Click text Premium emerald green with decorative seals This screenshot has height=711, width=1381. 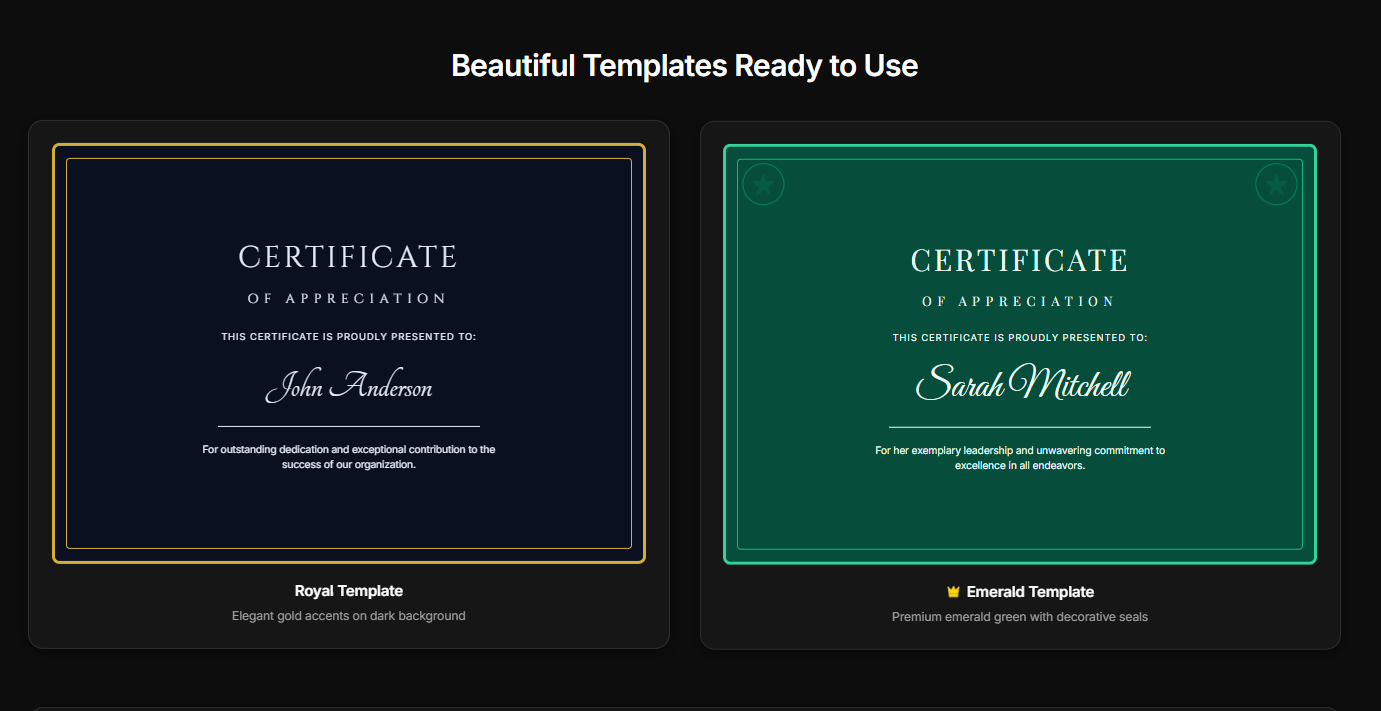(x=1019, y=616)
